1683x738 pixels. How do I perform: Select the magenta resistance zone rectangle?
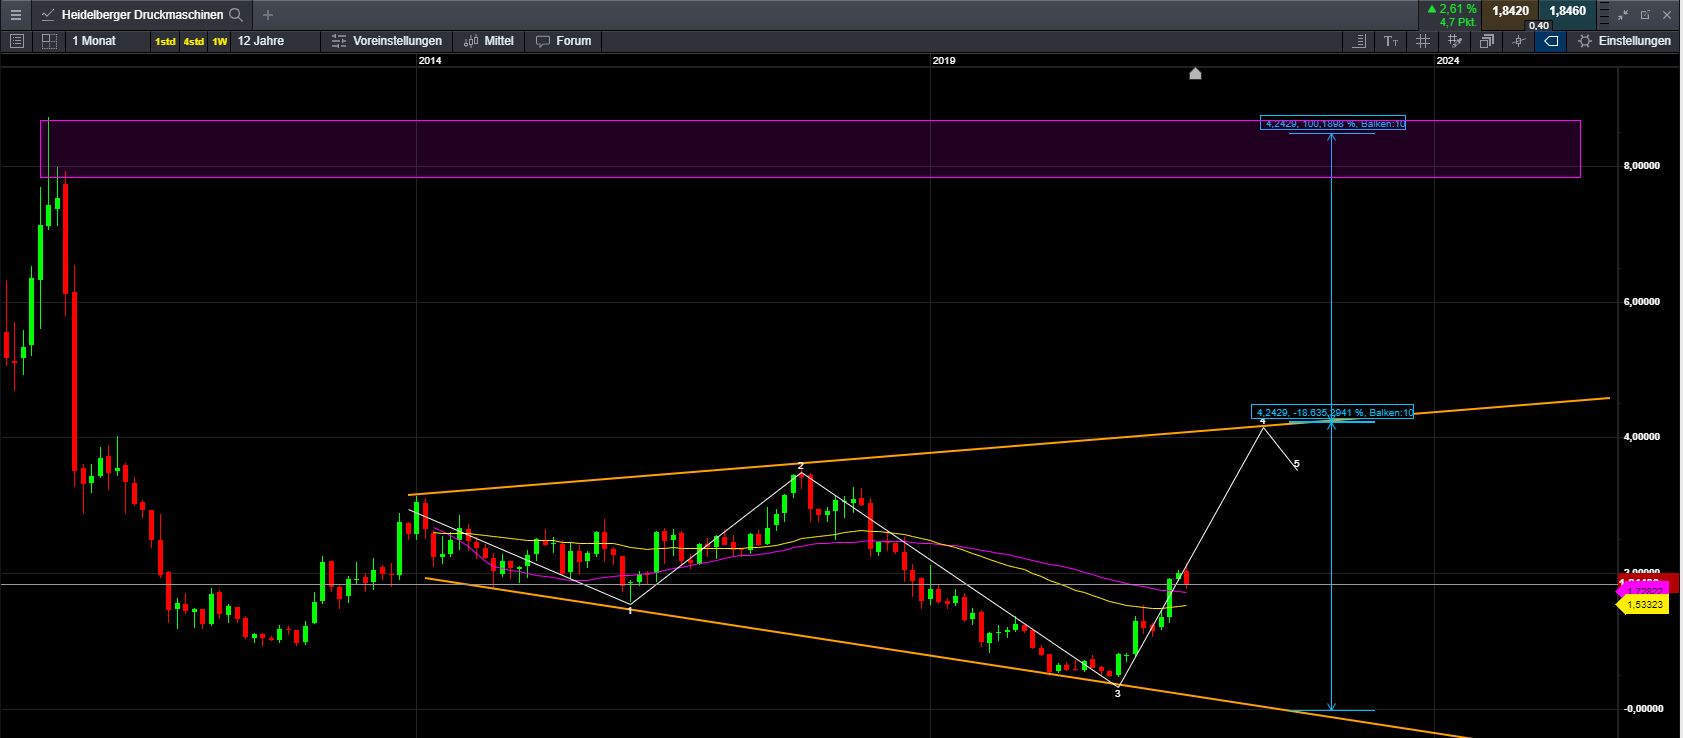pos(810,149)
